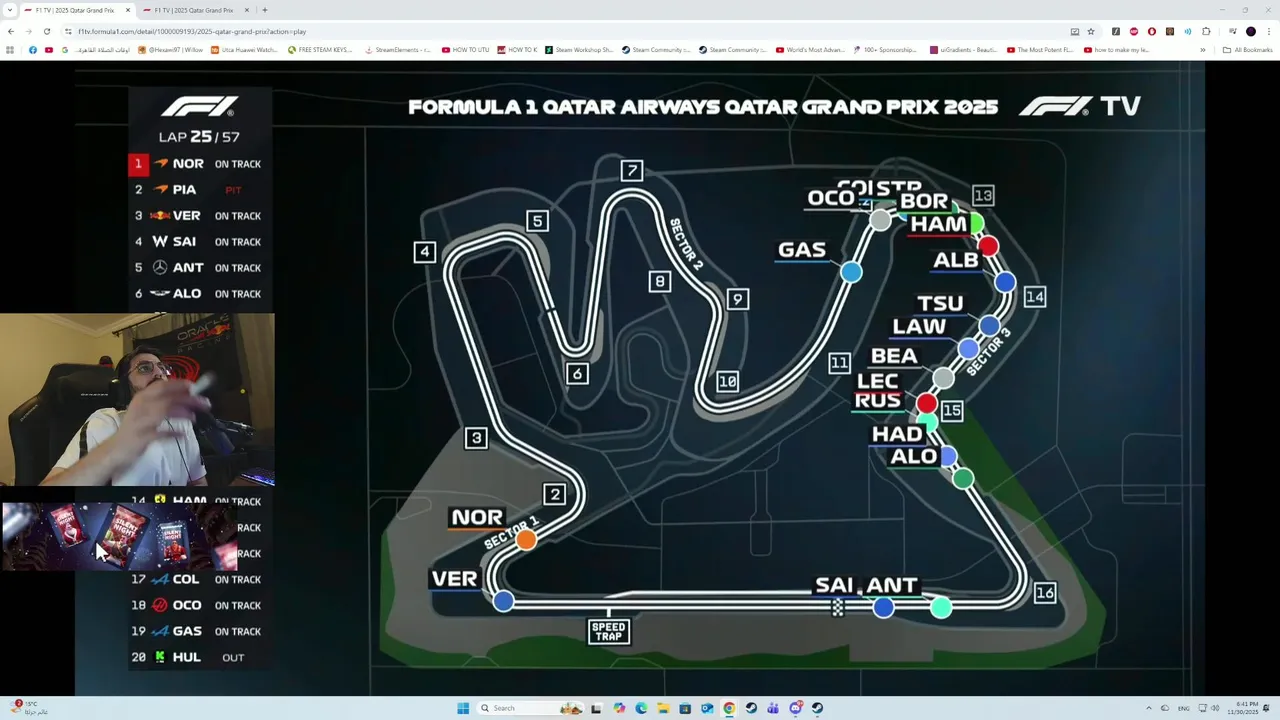Click the NOR row in leaderboard
The height and width of the screenshot is (720, 1280).
199,164
